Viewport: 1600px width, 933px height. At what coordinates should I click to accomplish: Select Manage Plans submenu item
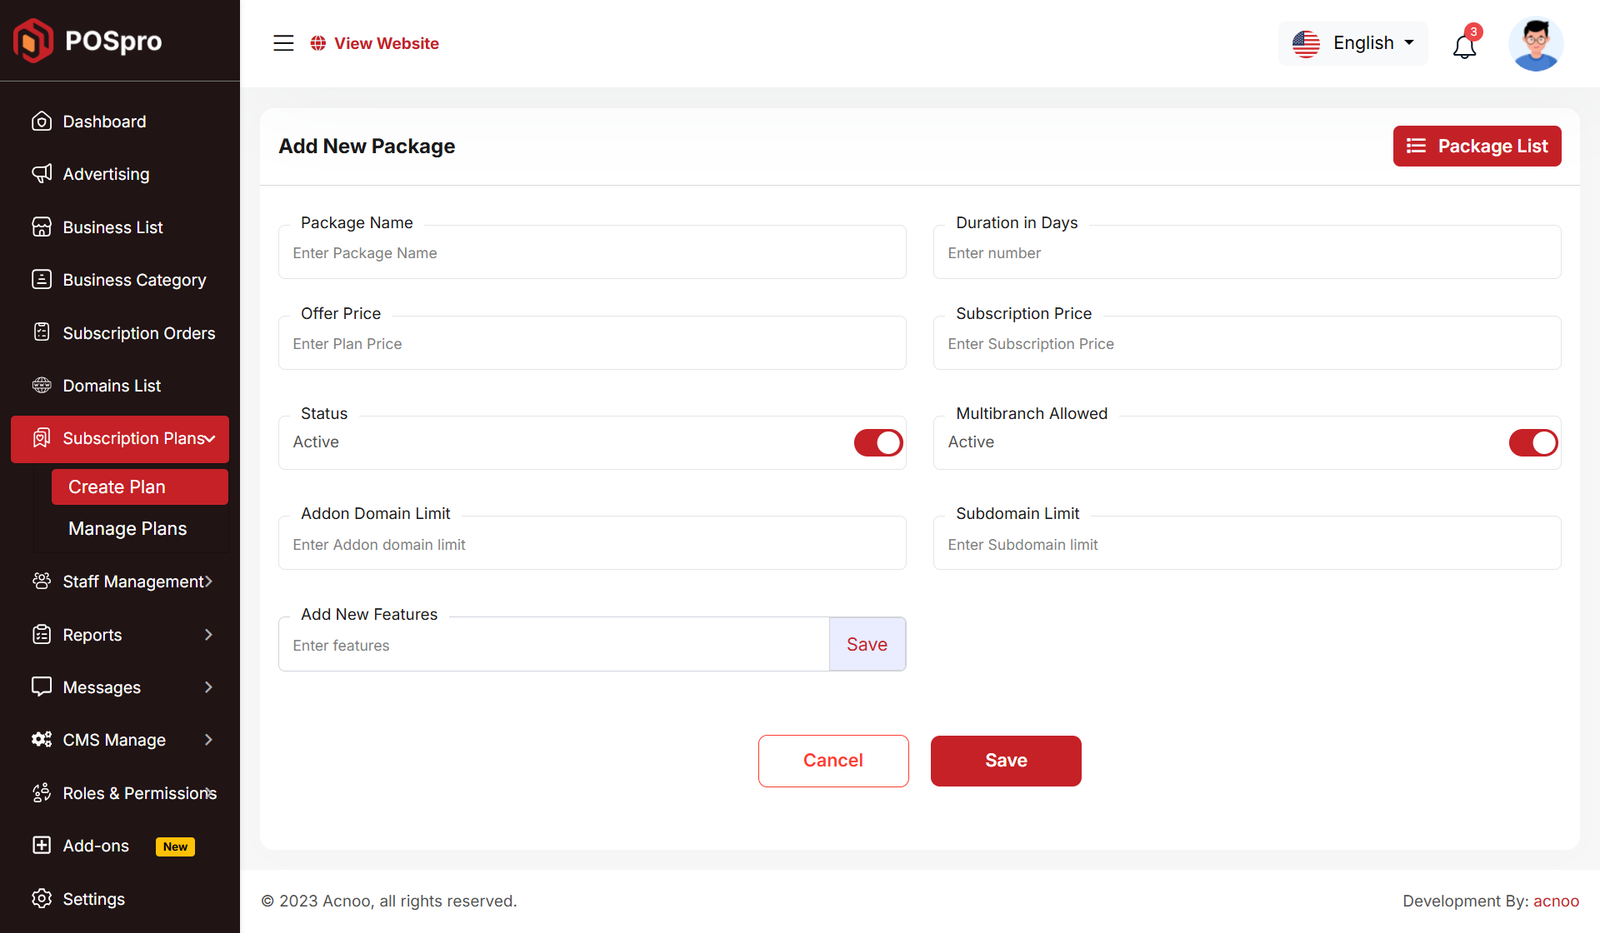point(127,529)
